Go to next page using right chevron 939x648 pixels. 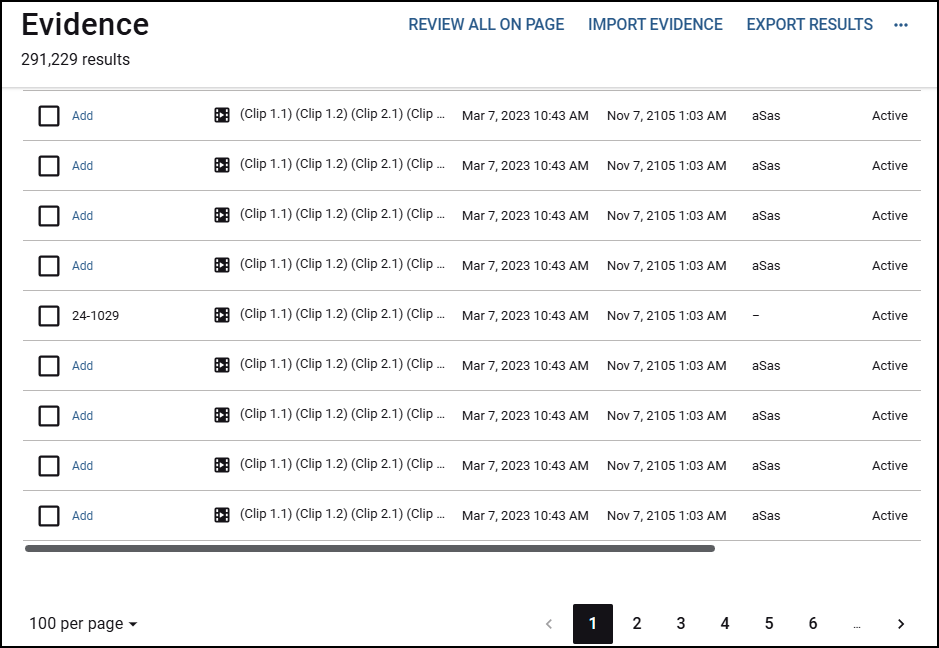[901, 624]
